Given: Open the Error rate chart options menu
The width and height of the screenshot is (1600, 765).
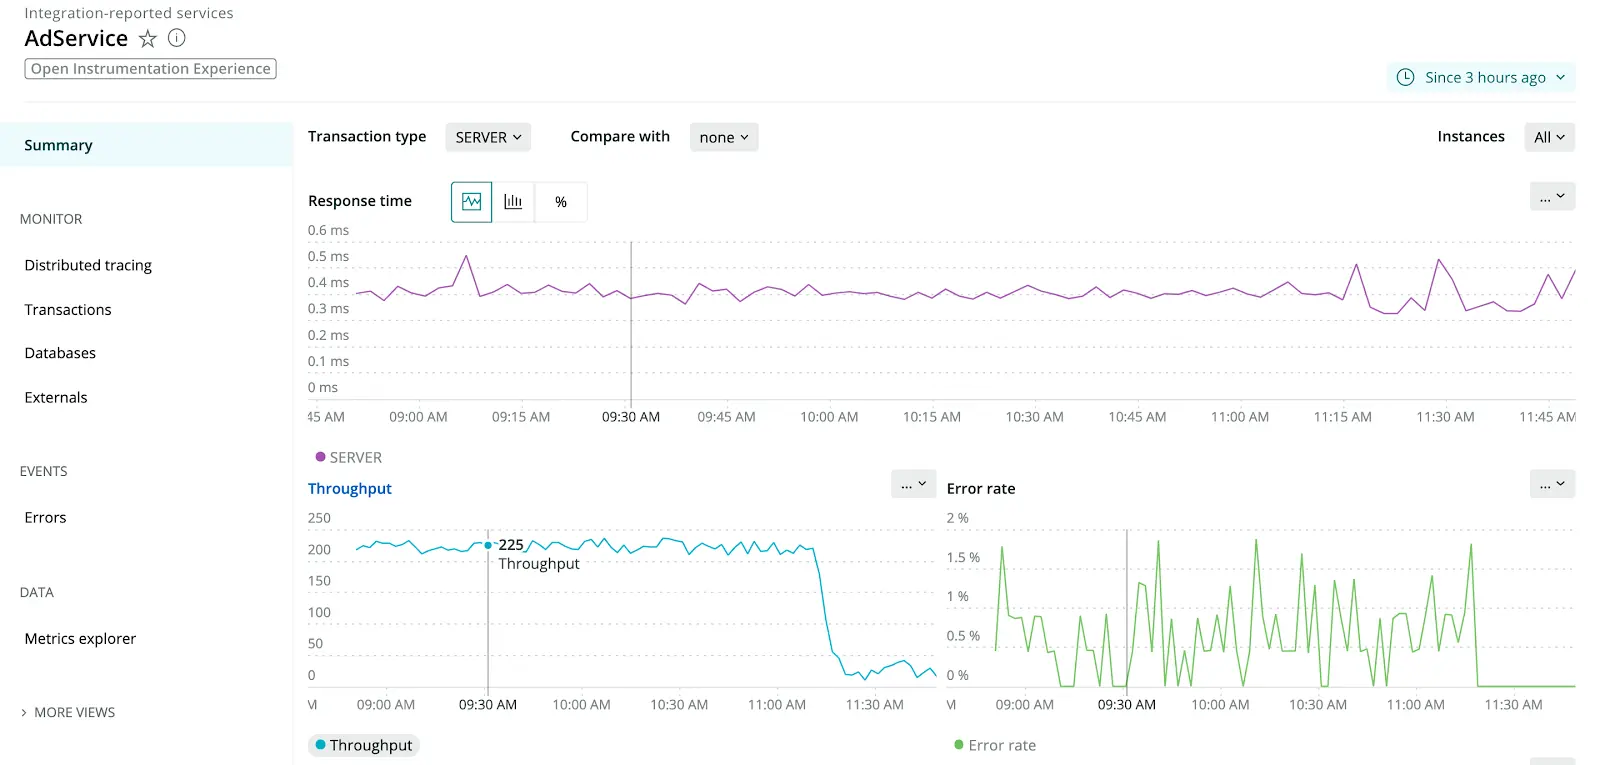Looking at the screenshot, I should pos(1552,485).
